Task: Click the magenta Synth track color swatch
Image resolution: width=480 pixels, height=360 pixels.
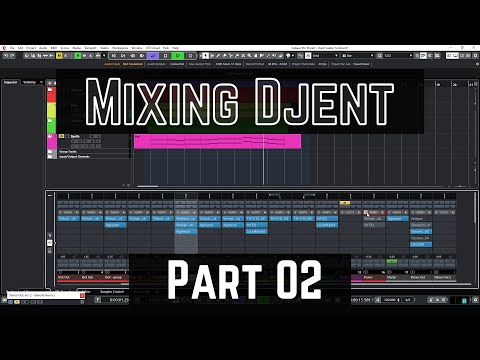Action: coord(52,141)
